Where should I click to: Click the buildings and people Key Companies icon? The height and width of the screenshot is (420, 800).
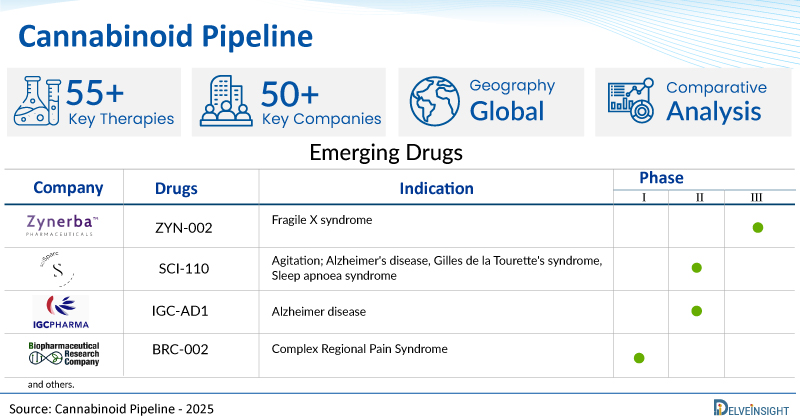pyautogui.click(x=226, y=101)
